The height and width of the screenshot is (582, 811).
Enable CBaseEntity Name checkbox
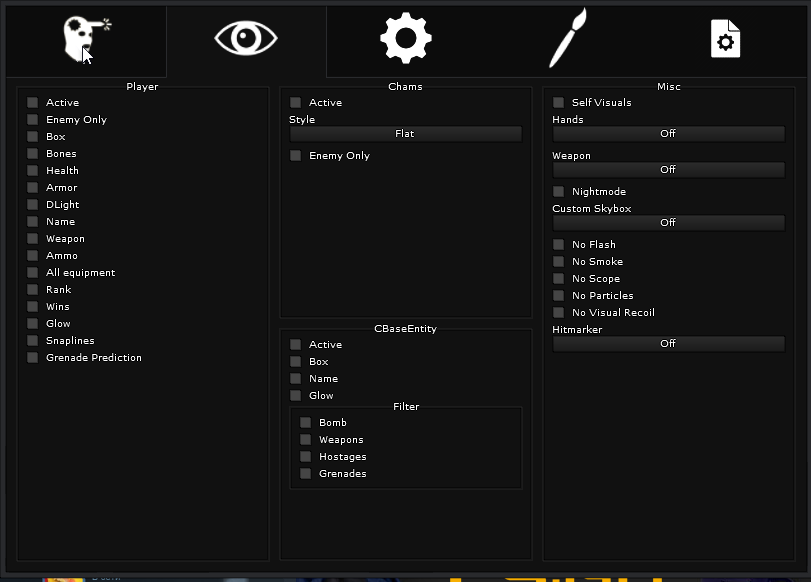tap(296, 379)
